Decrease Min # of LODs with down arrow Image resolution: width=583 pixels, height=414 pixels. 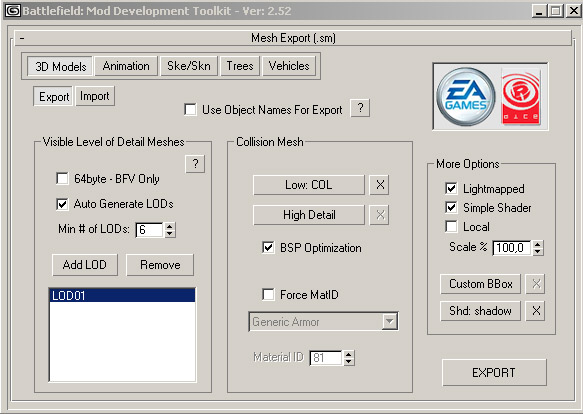coord(170,233)
